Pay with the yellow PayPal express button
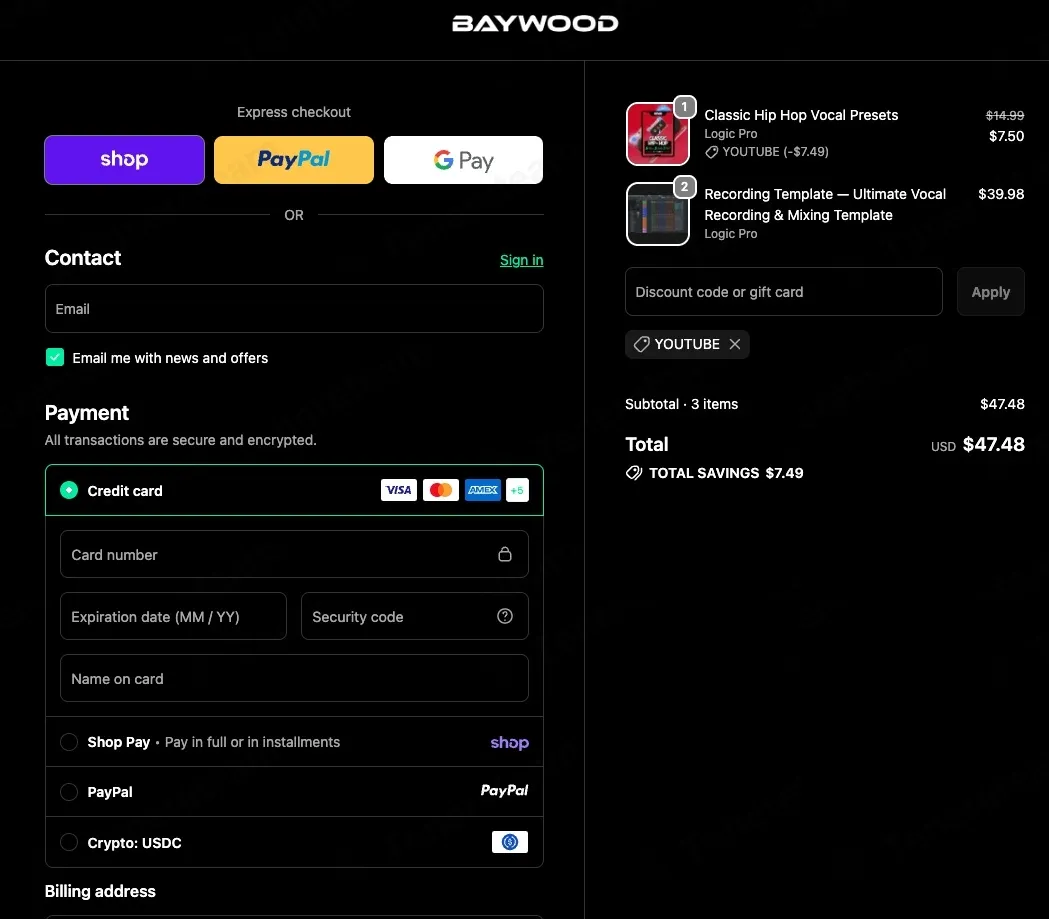This screenshot has width=1049, height=919. pos(294,160)
